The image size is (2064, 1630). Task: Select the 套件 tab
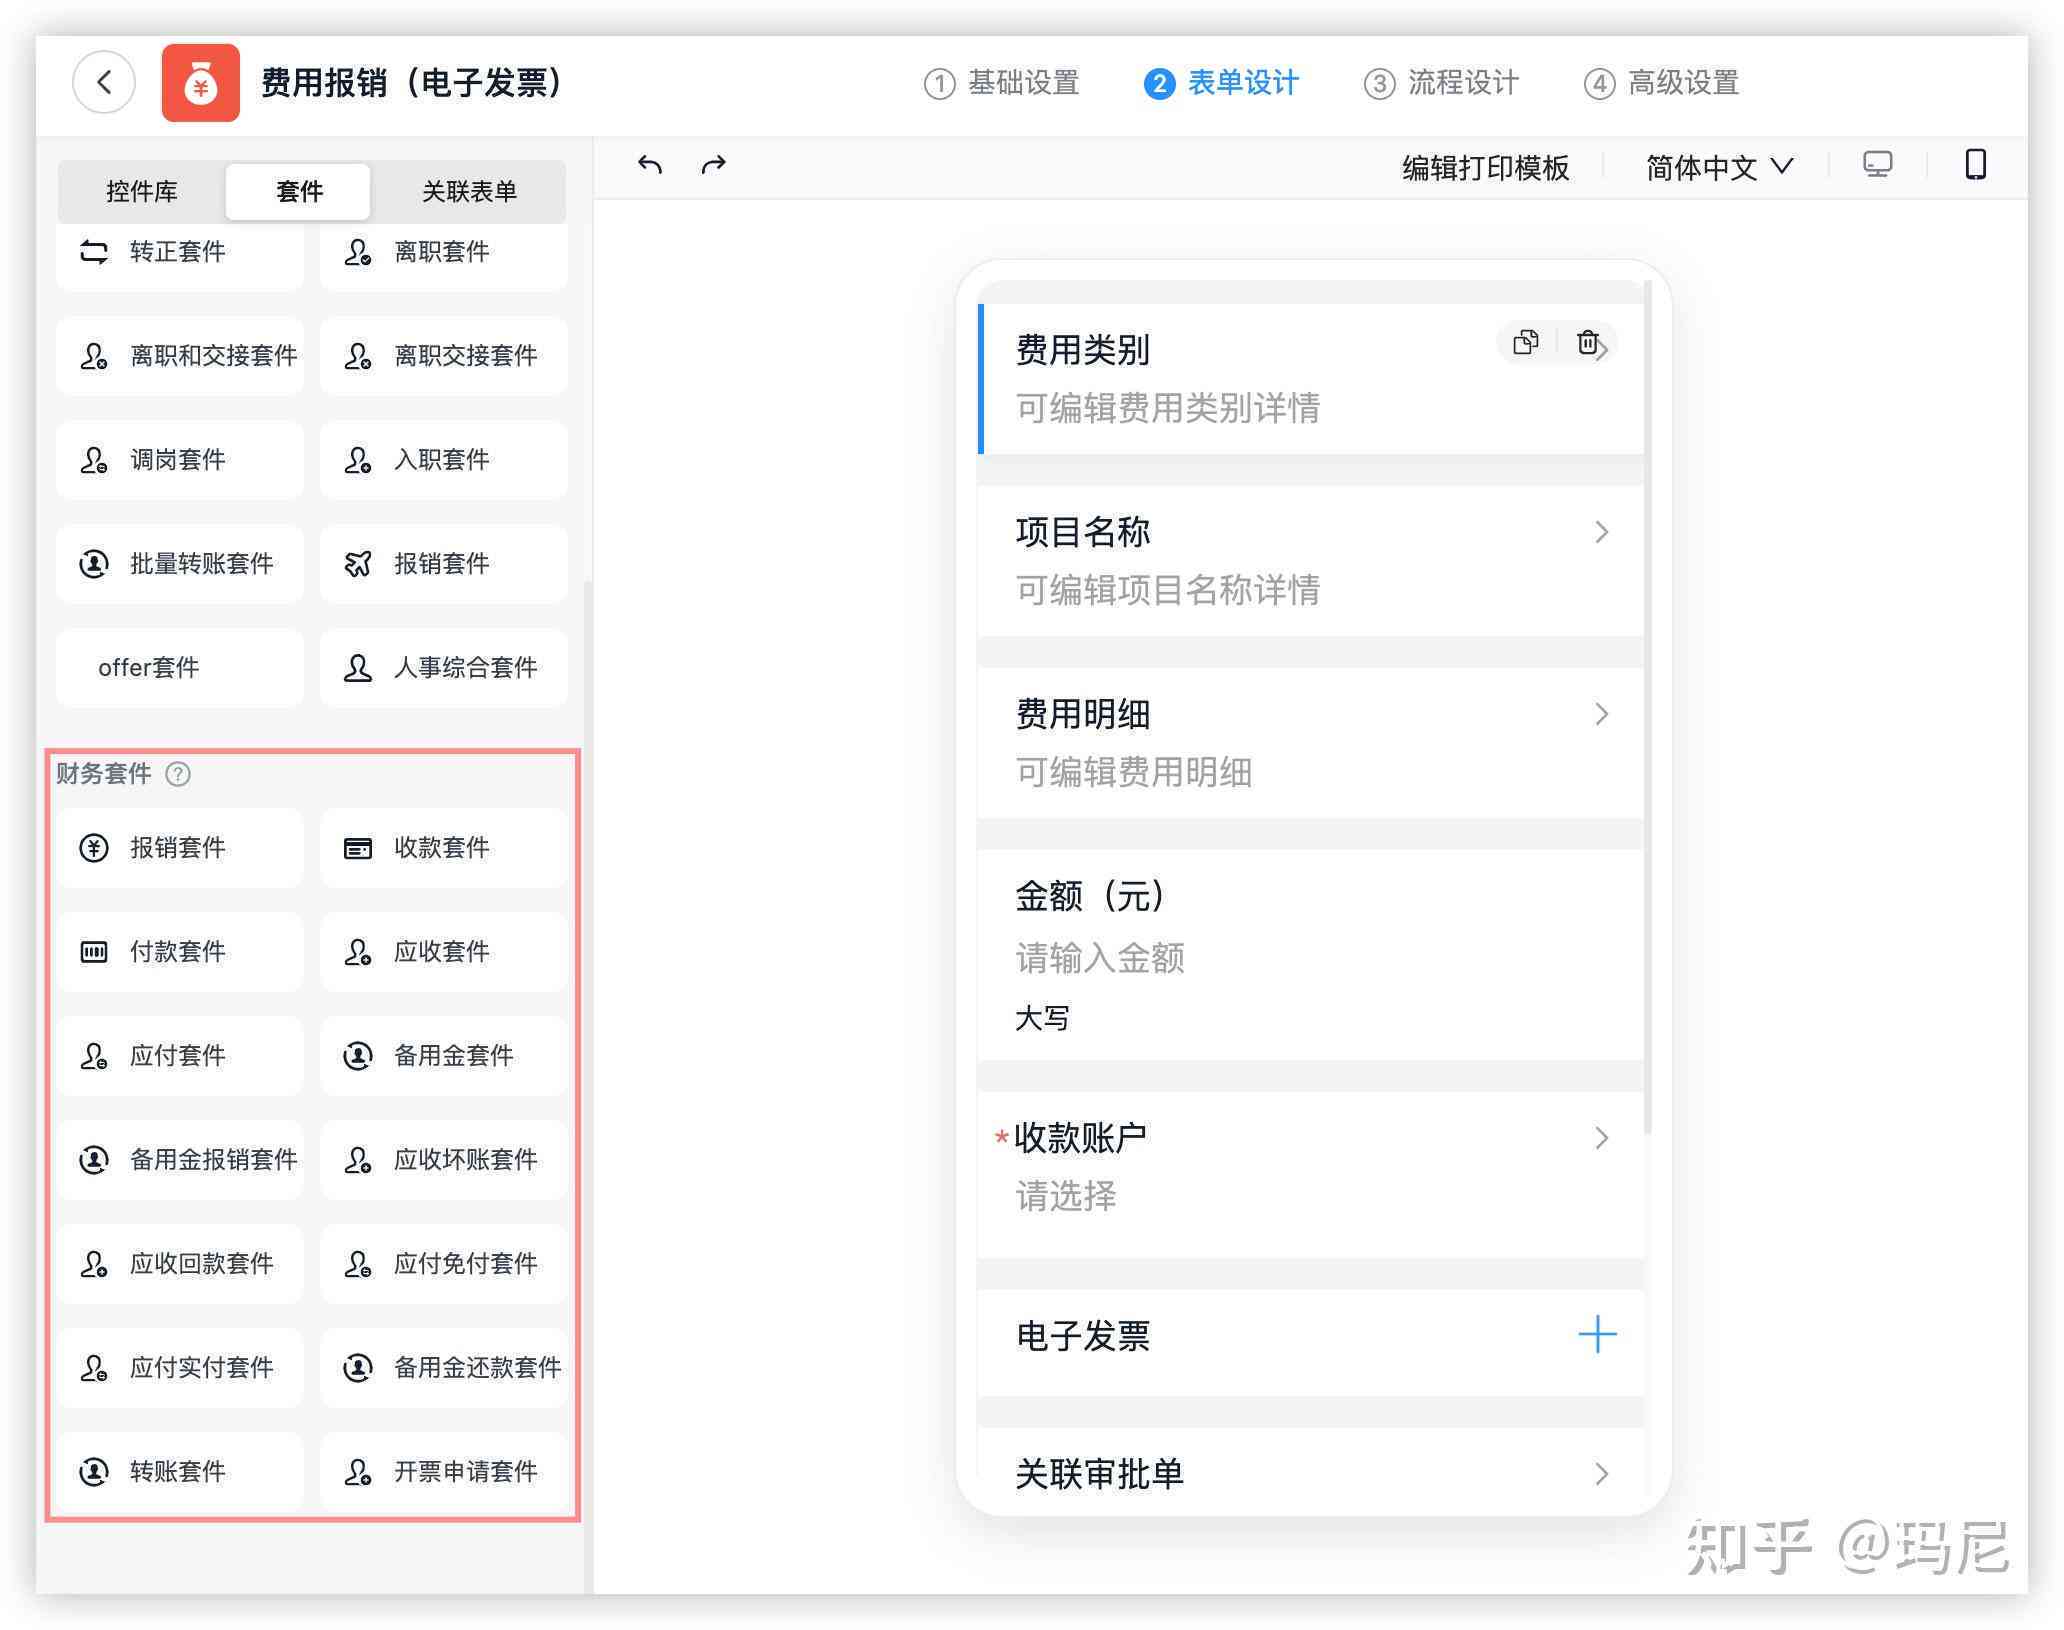[x=299, y=191]
